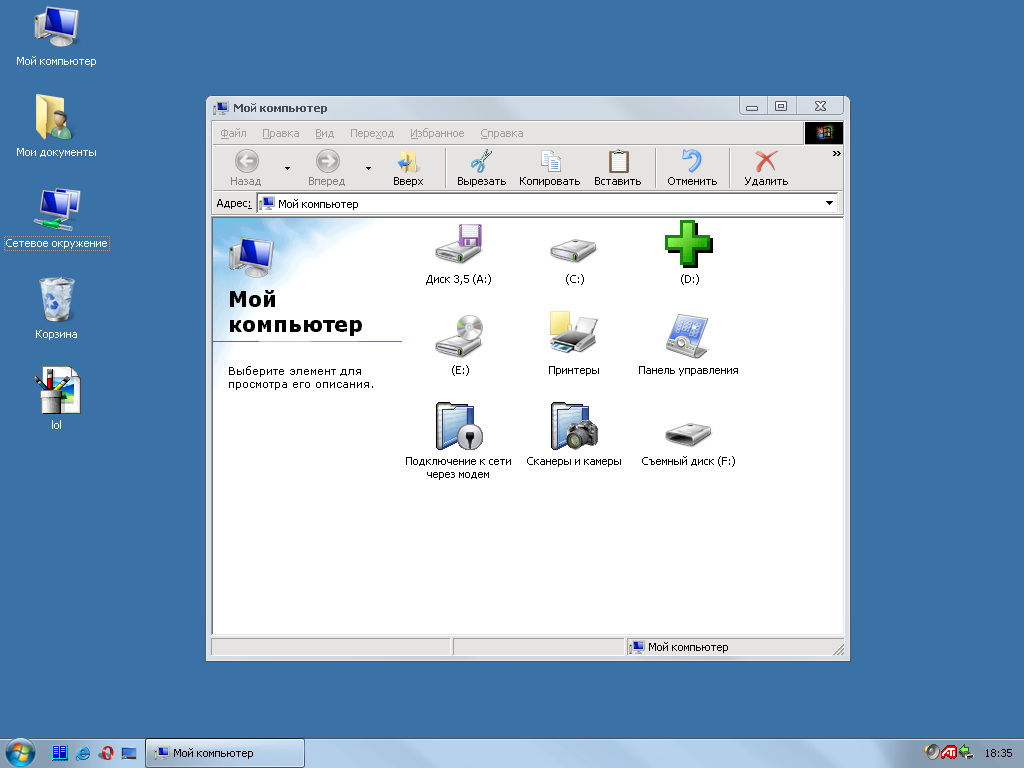Select Корзина recycle bin icon
The height and width of the screenshot is (768, 1024).
point(56,308)
